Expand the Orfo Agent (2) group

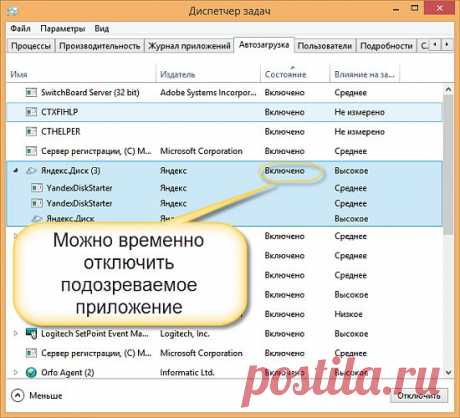(15, 372)
